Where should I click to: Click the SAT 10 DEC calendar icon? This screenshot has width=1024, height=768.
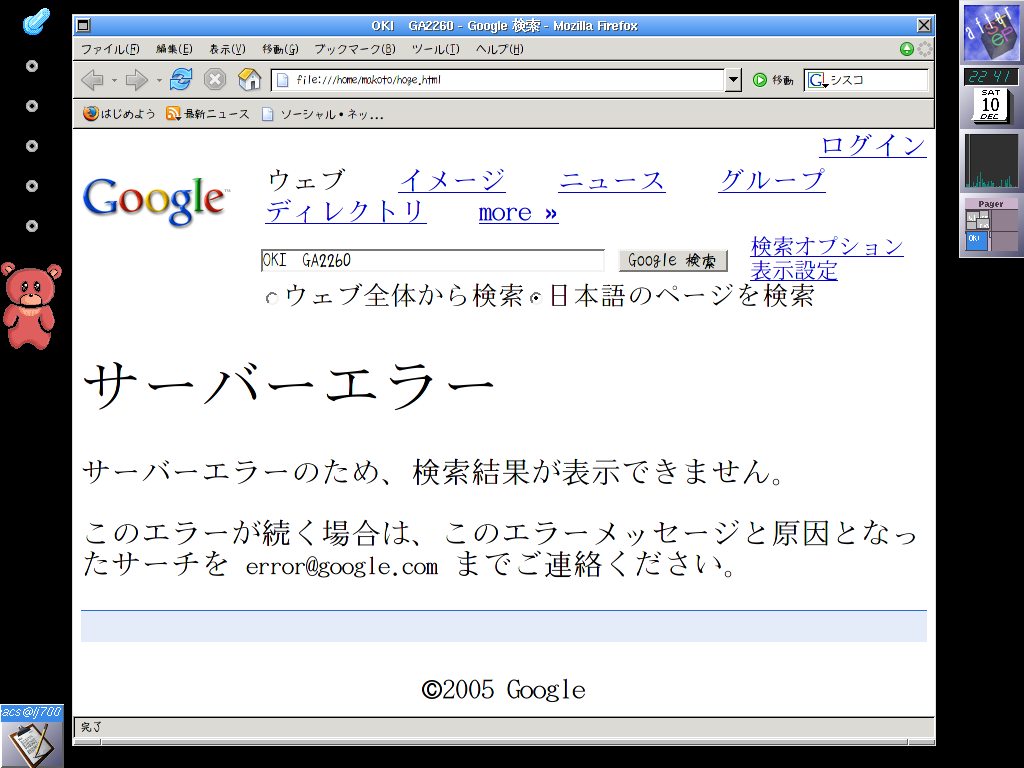[x=991, y=105]
